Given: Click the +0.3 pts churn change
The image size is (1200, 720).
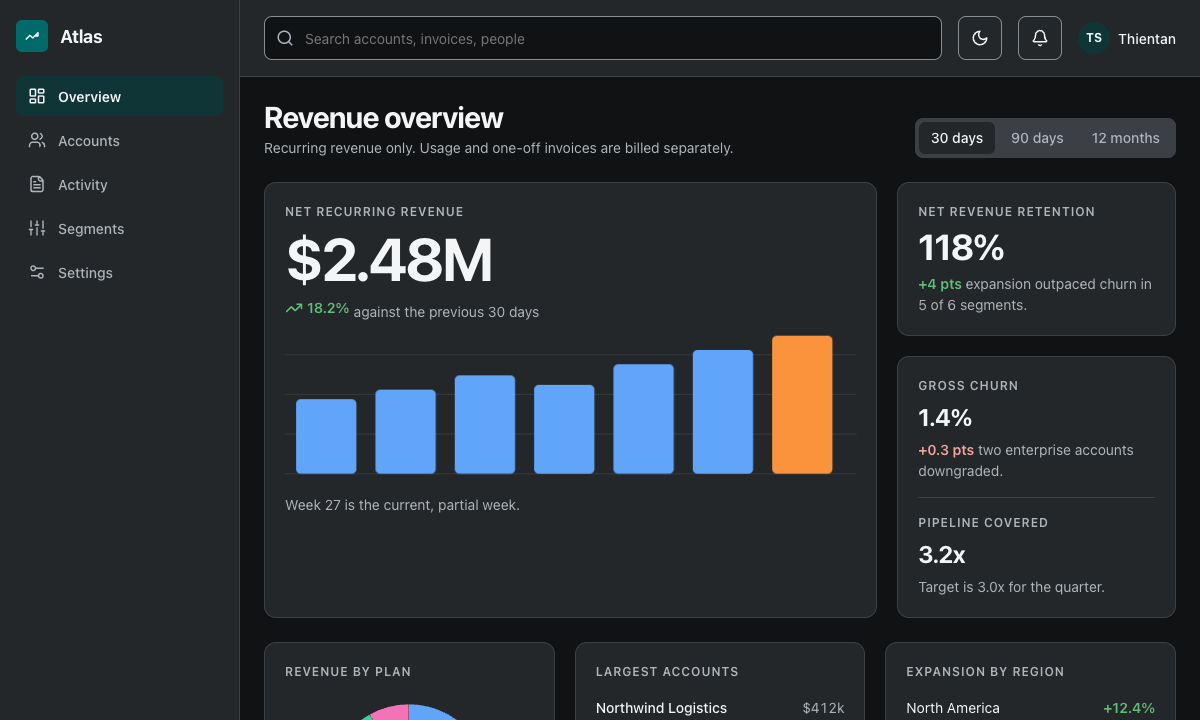Looking at the screenshot, I should tap(946, 450).
